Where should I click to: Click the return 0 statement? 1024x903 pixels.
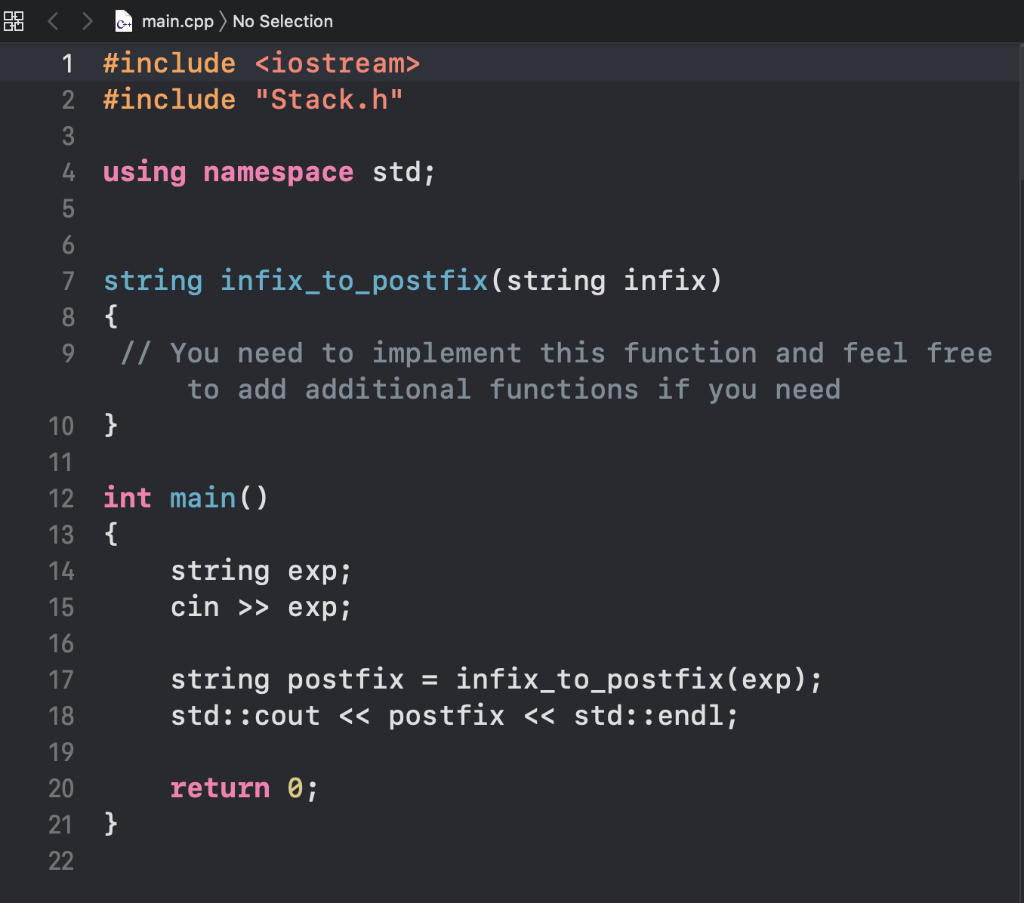[x=243, y=788]
